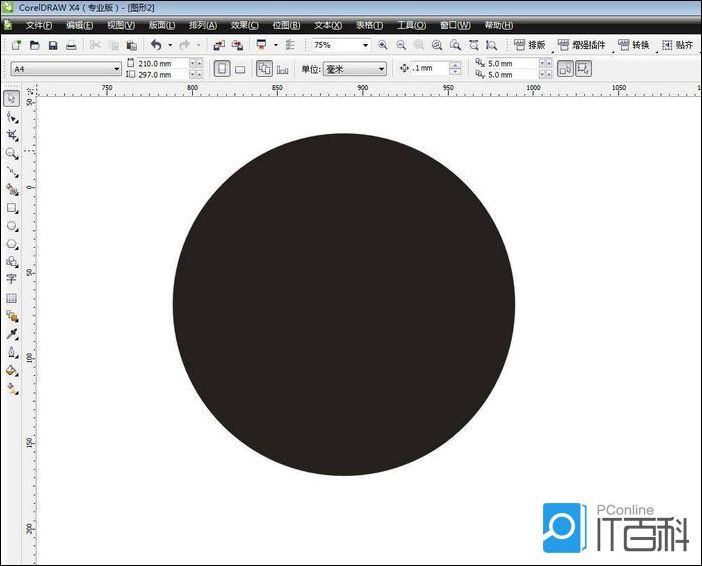Select the Zoom tool in toolbox

pos(12,153)
